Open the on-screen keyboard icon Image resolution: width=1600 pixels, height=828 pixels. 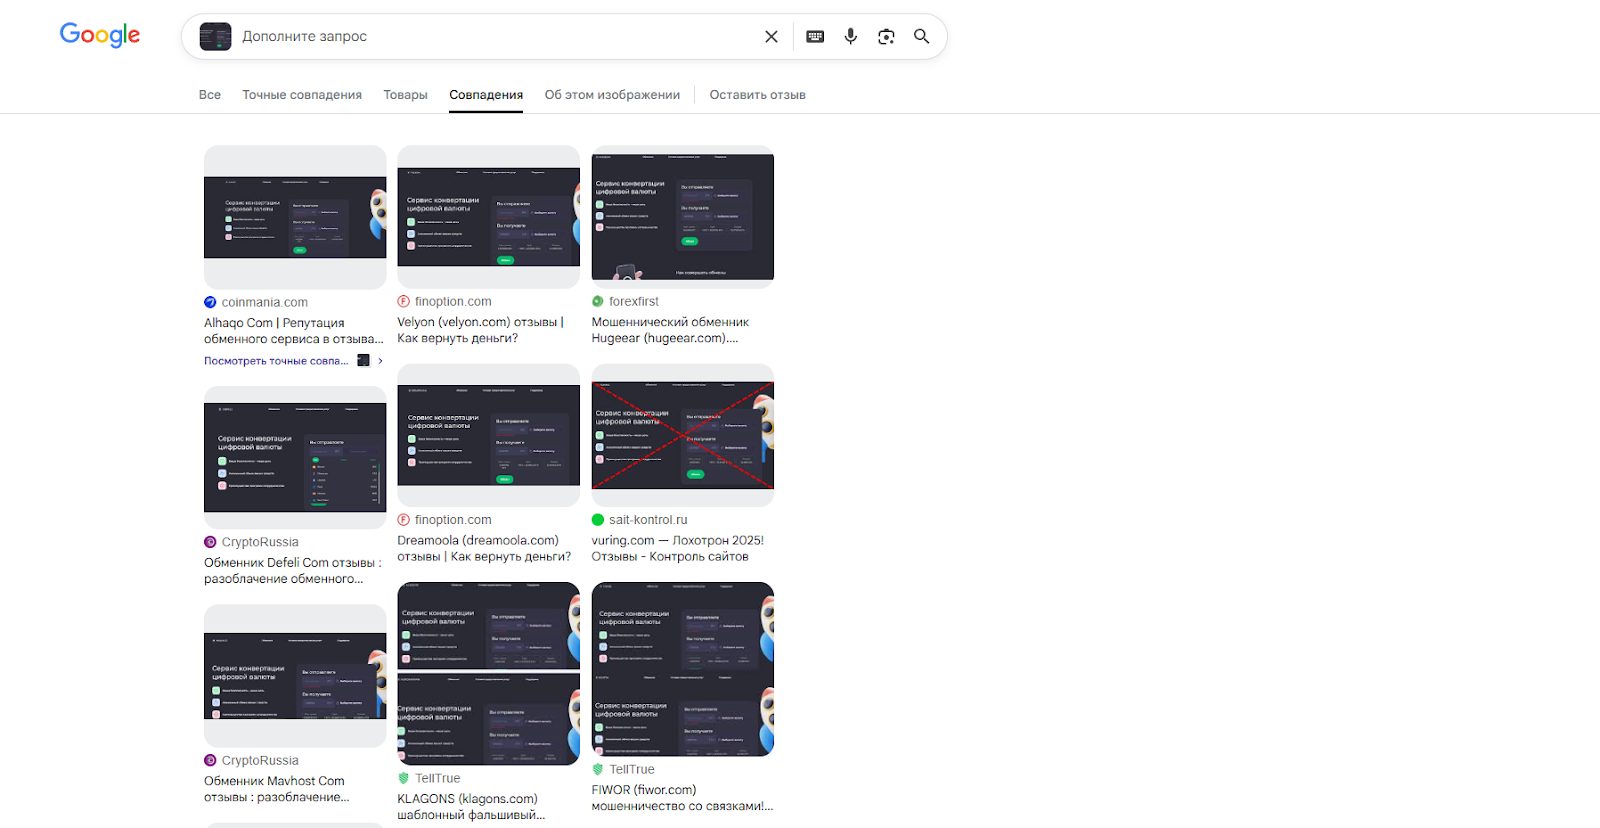pos(815,37)
